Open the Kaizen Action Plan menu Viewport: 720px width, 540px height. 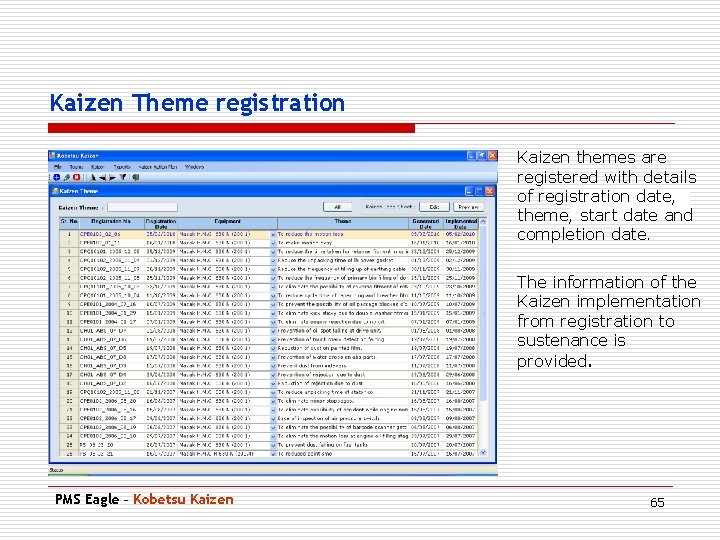158,167
